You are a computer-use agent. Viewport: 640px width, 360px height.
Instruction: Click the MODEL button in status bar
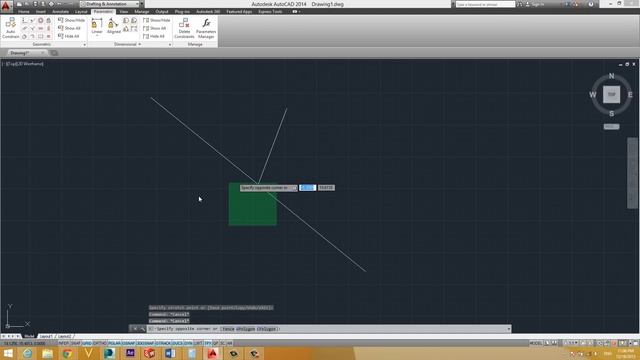[536, 343]
